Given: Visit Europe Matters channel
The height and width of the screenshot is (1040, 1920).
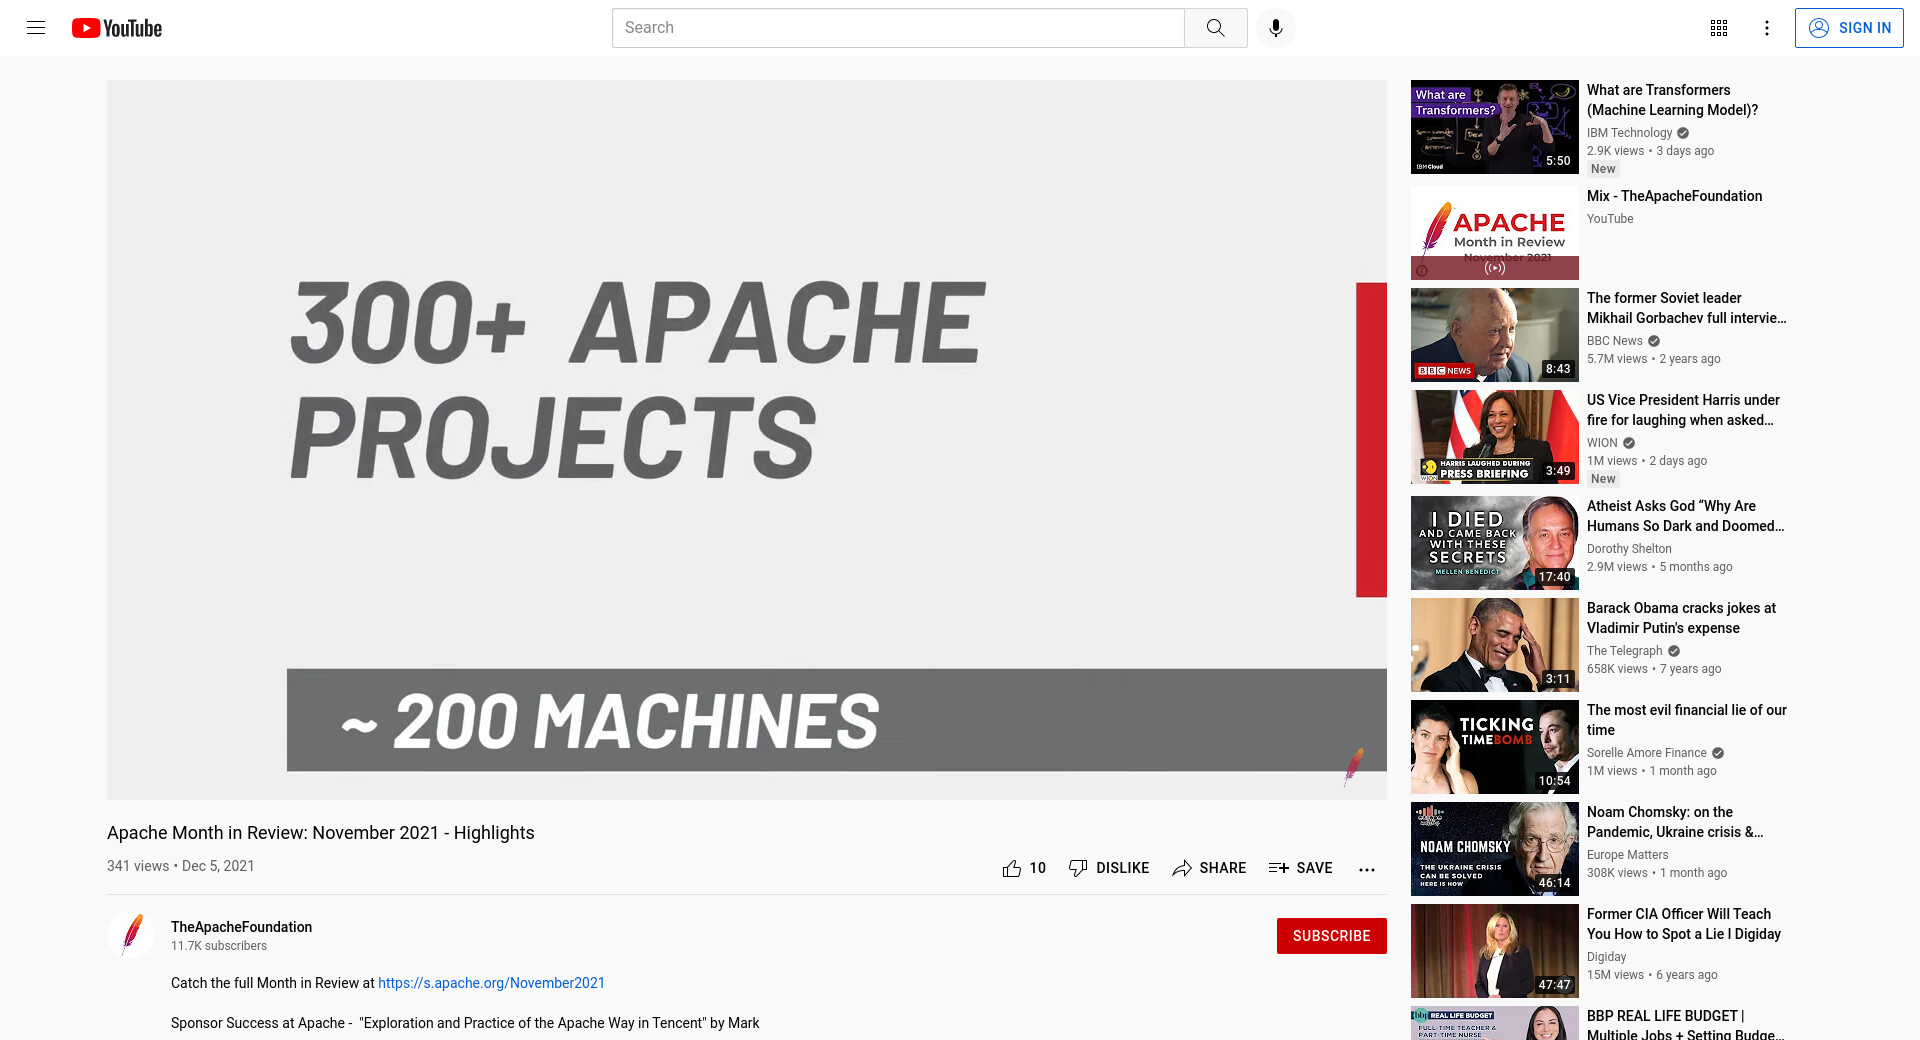Looking at the screenshot, I should pyautogui.click(x=1627, y=855).
